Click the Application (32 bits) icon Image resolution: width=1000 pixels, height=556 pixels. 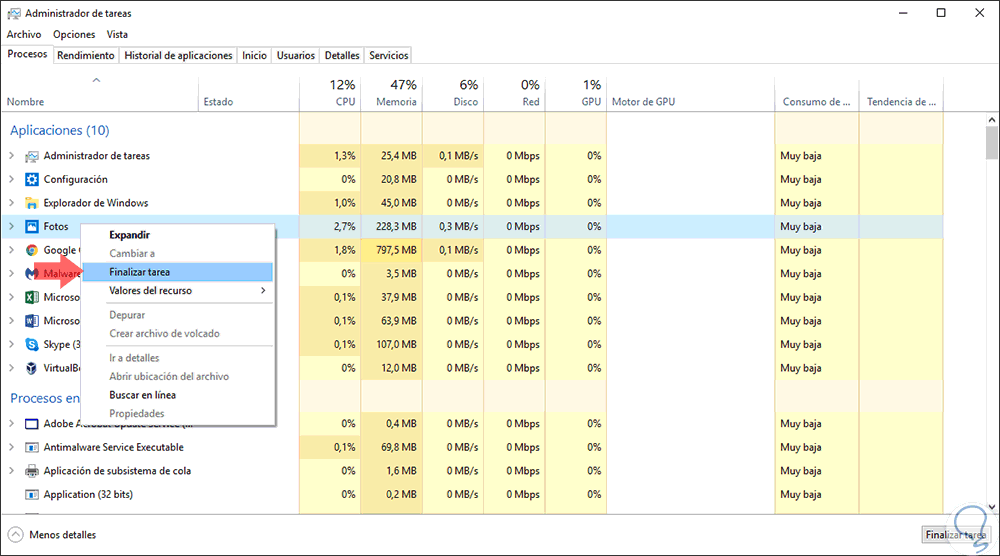[30, 495]
